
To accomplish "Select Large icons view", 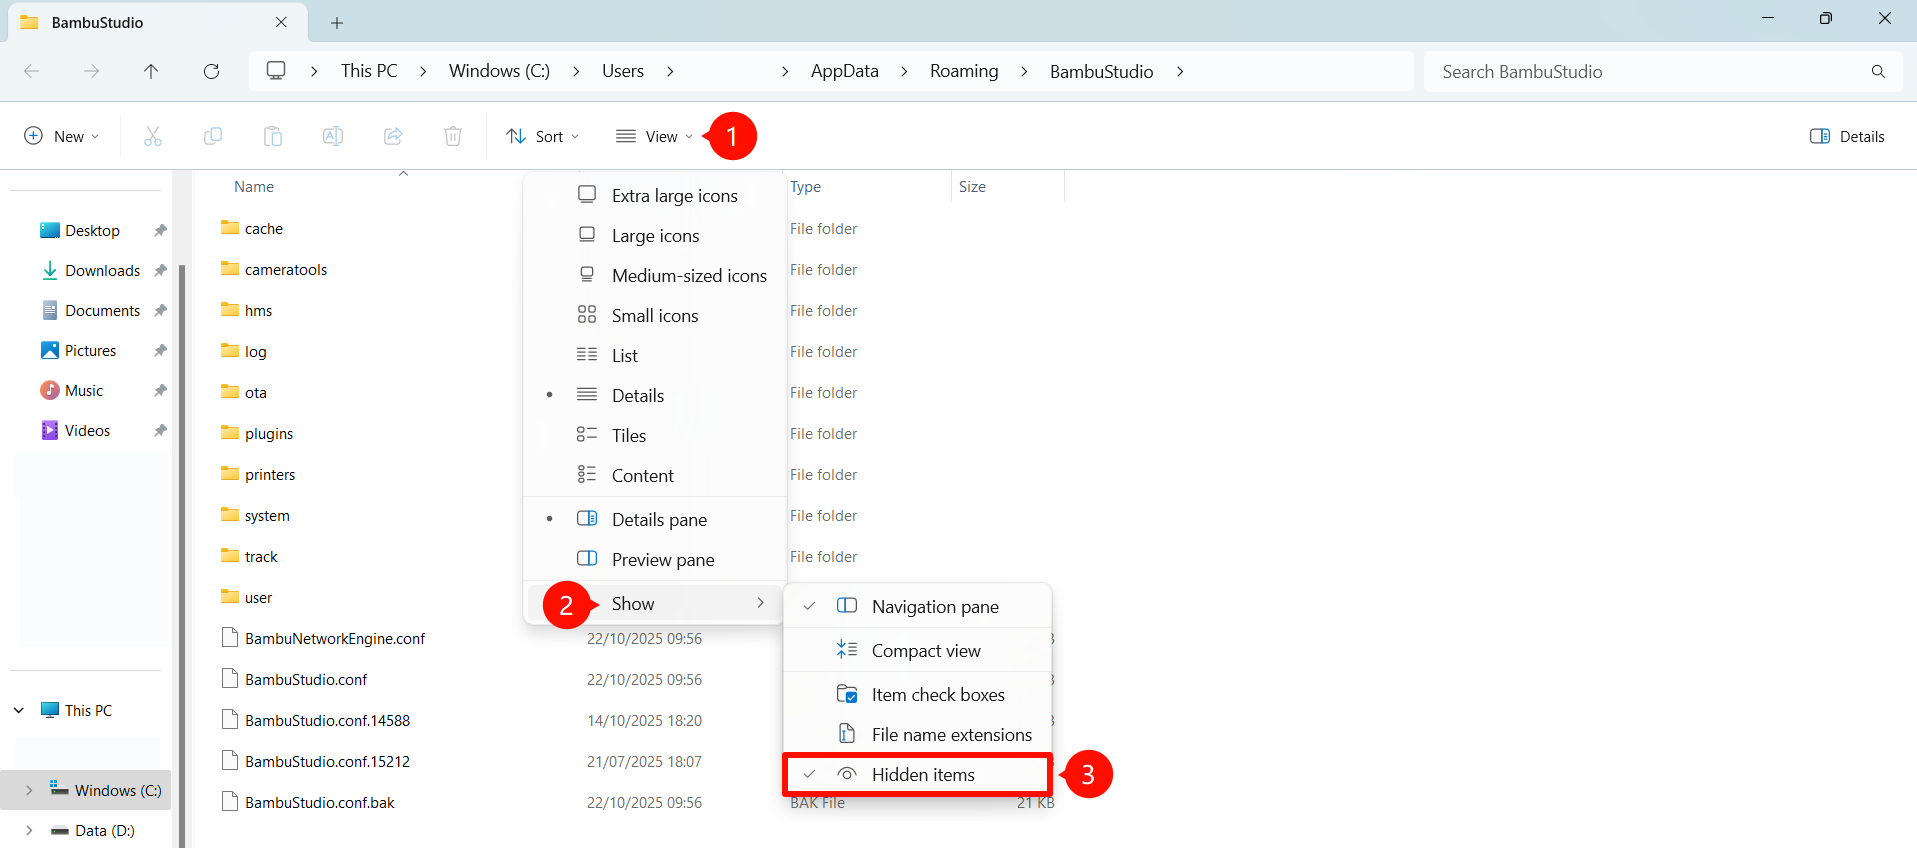I will 654,235.
